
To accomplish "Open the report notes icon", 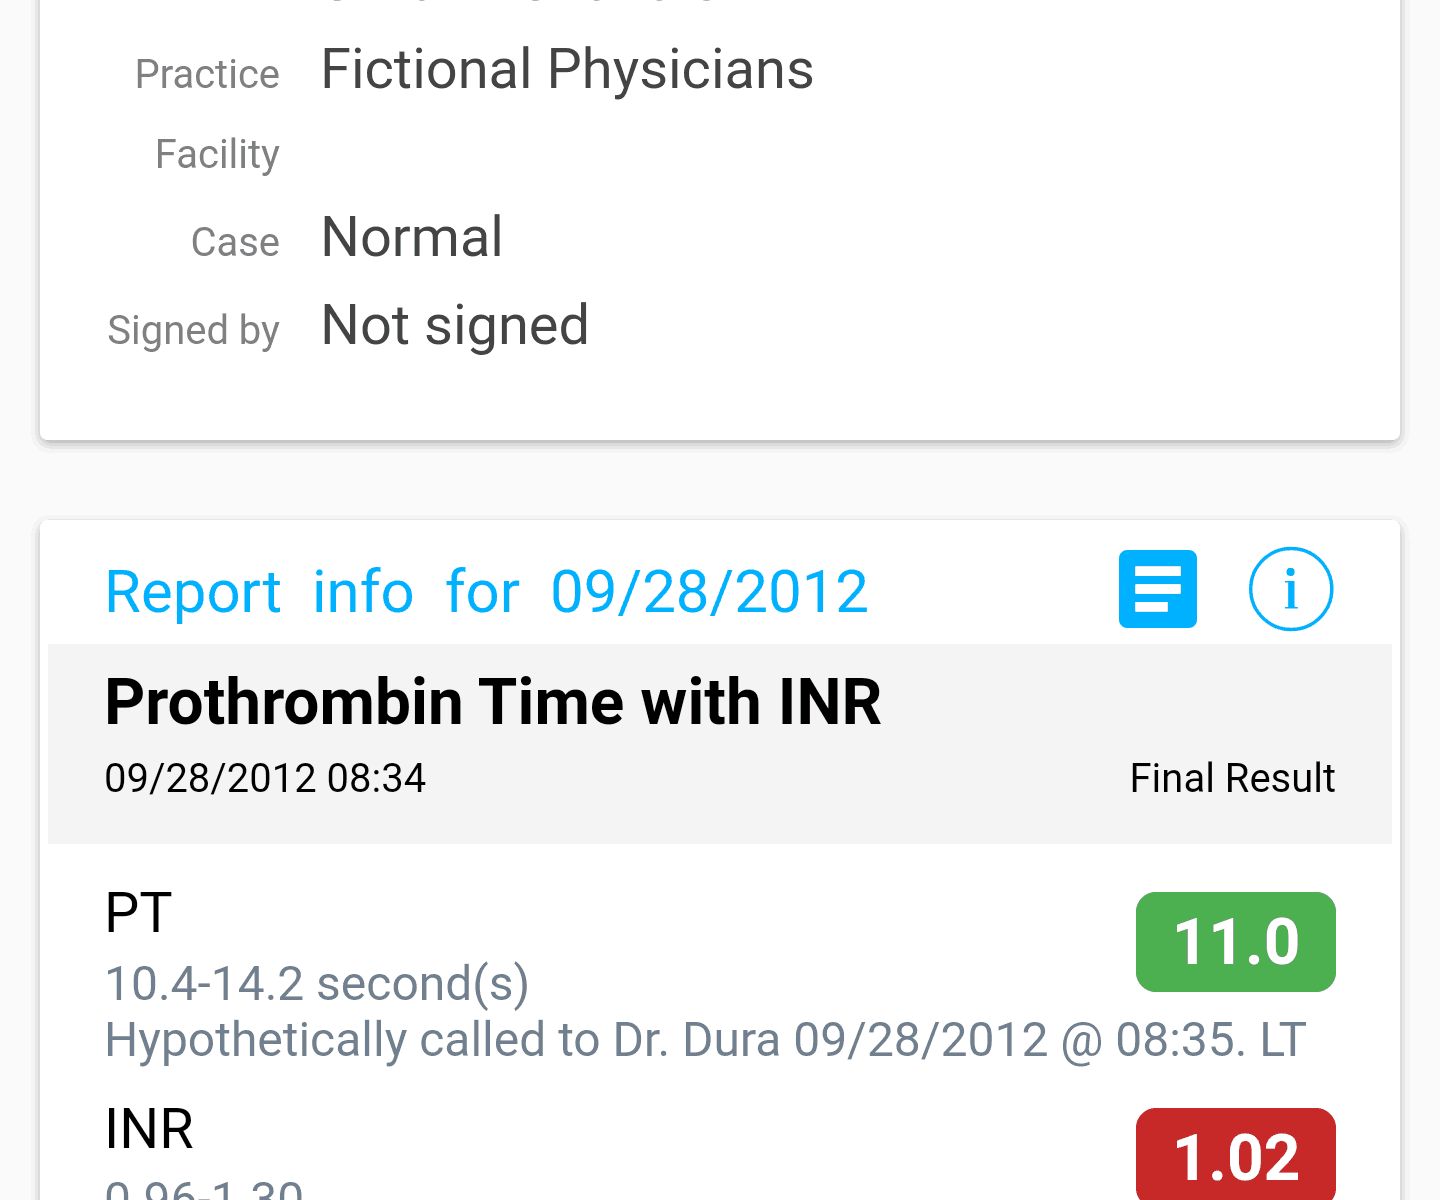I will (x=1157, y=589).
